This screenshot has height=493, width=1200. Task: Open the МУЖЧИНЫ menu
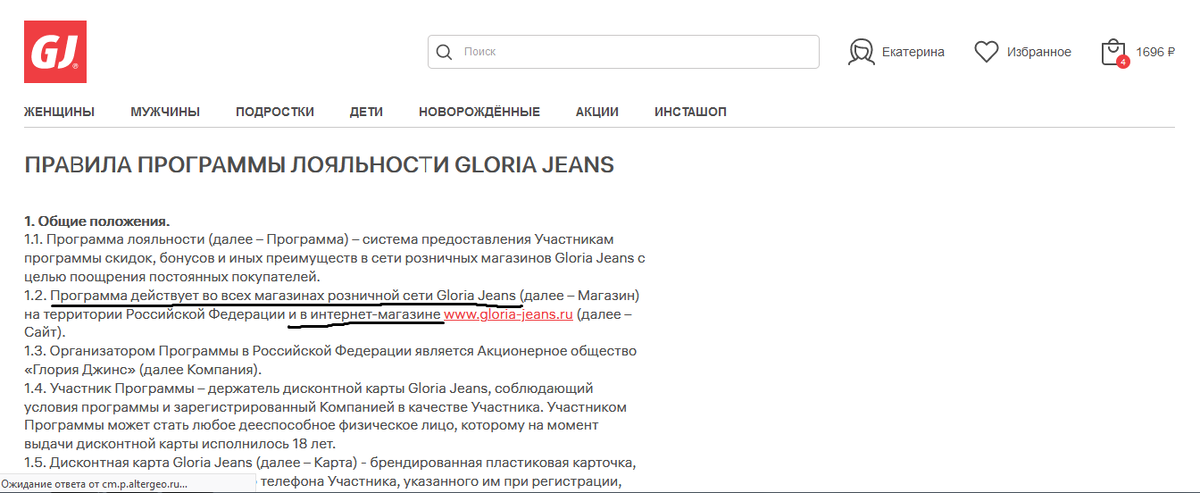(x=165, y=111)
